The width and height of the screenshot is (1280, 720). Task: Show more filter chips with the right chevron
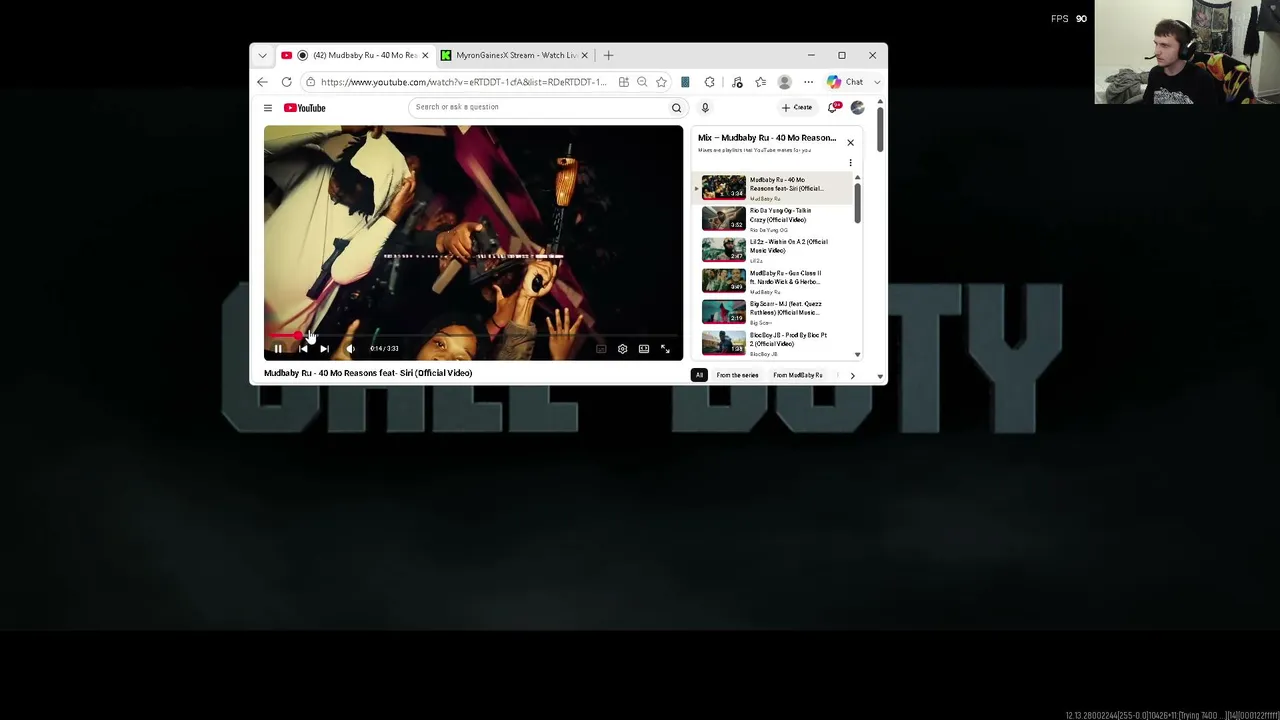tap(852, 375)
